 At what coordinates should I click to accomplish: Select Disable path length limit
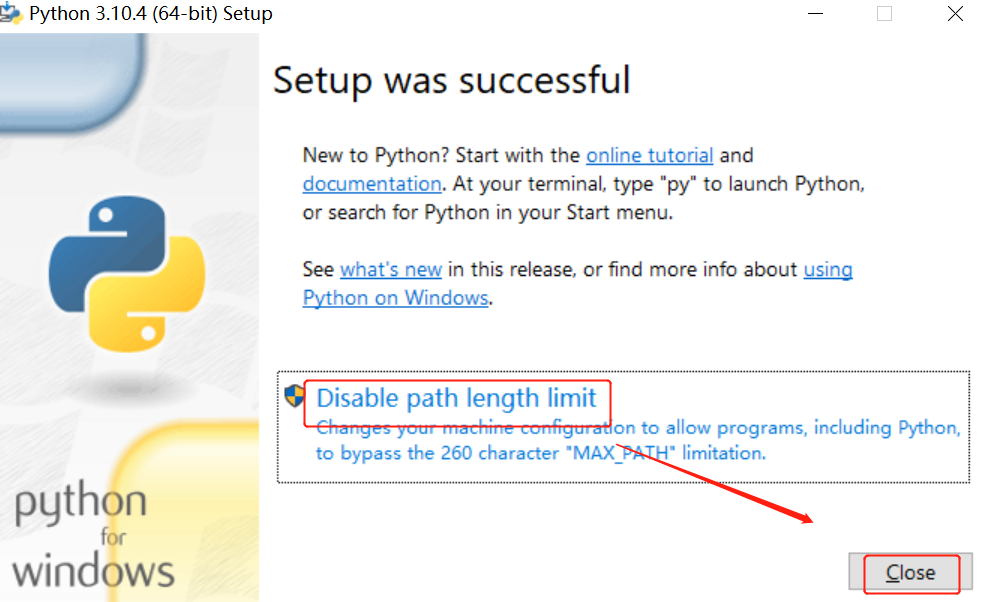456,398
